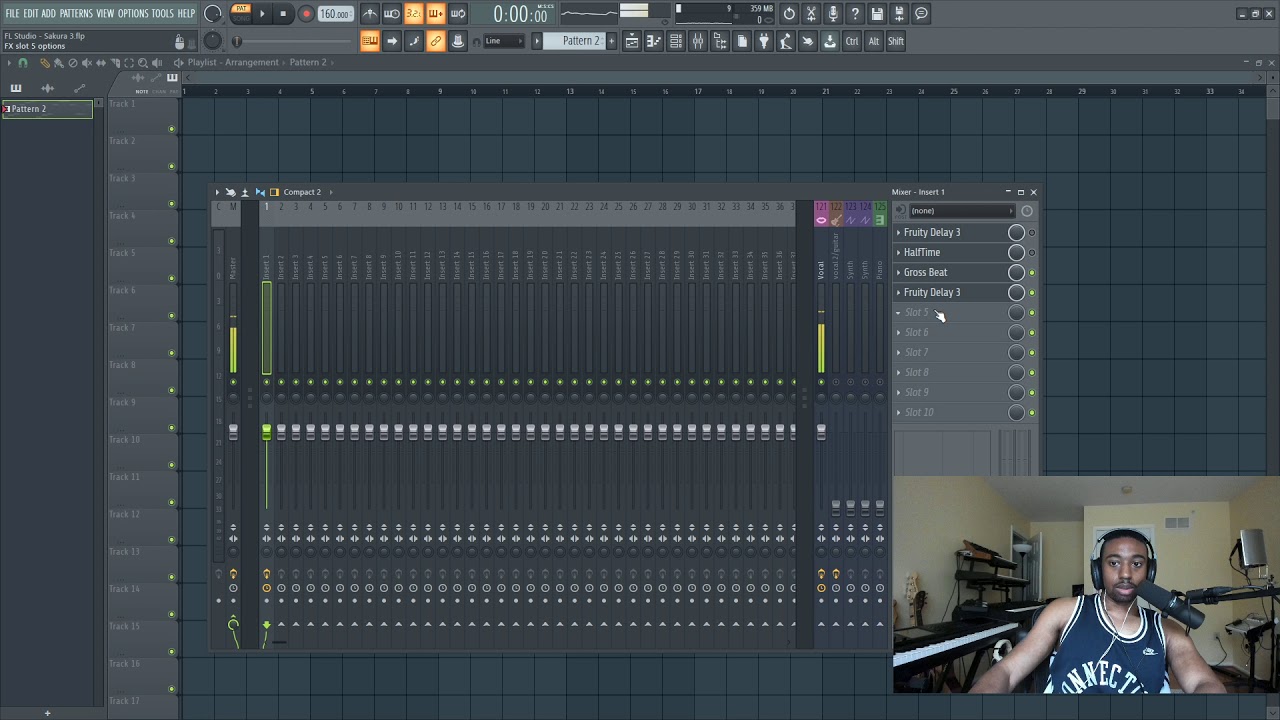Open the FILE menu

12,13
